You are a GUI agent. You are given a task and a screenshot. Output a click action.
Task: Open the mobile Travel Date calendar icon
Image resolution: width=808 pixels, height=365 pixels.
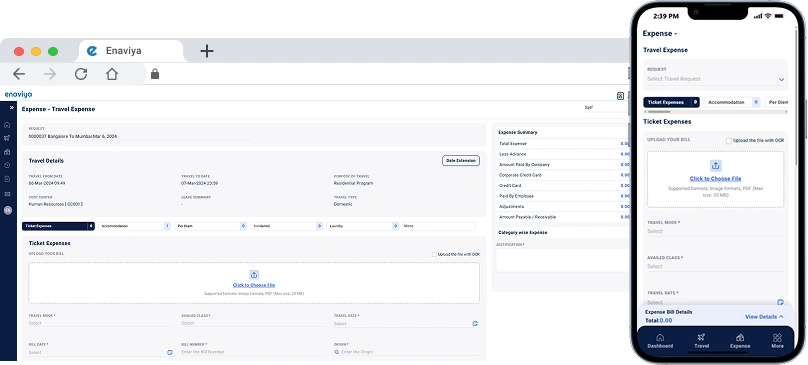pos(781,302)
